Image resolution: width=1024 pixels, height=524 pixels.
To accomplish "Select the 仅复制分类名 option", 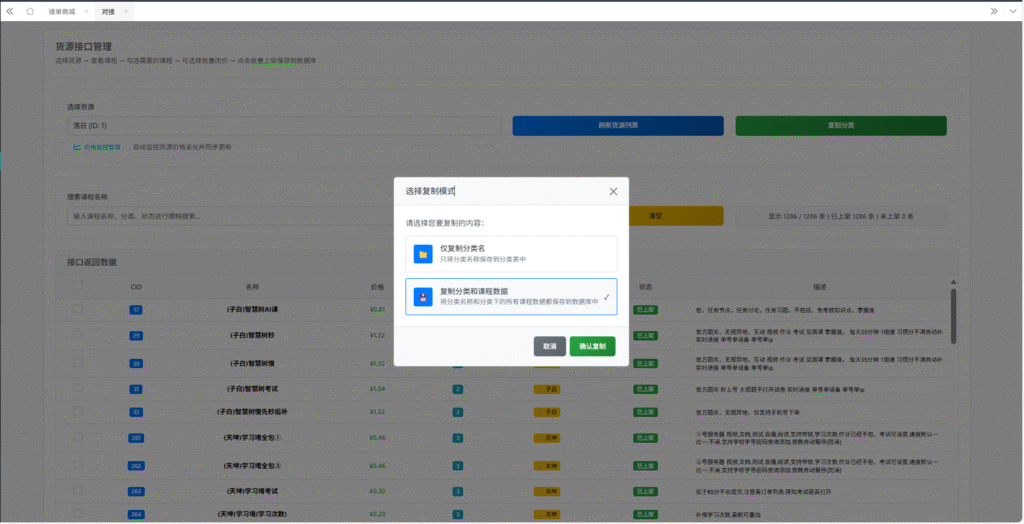I will [x=511, y=253].
